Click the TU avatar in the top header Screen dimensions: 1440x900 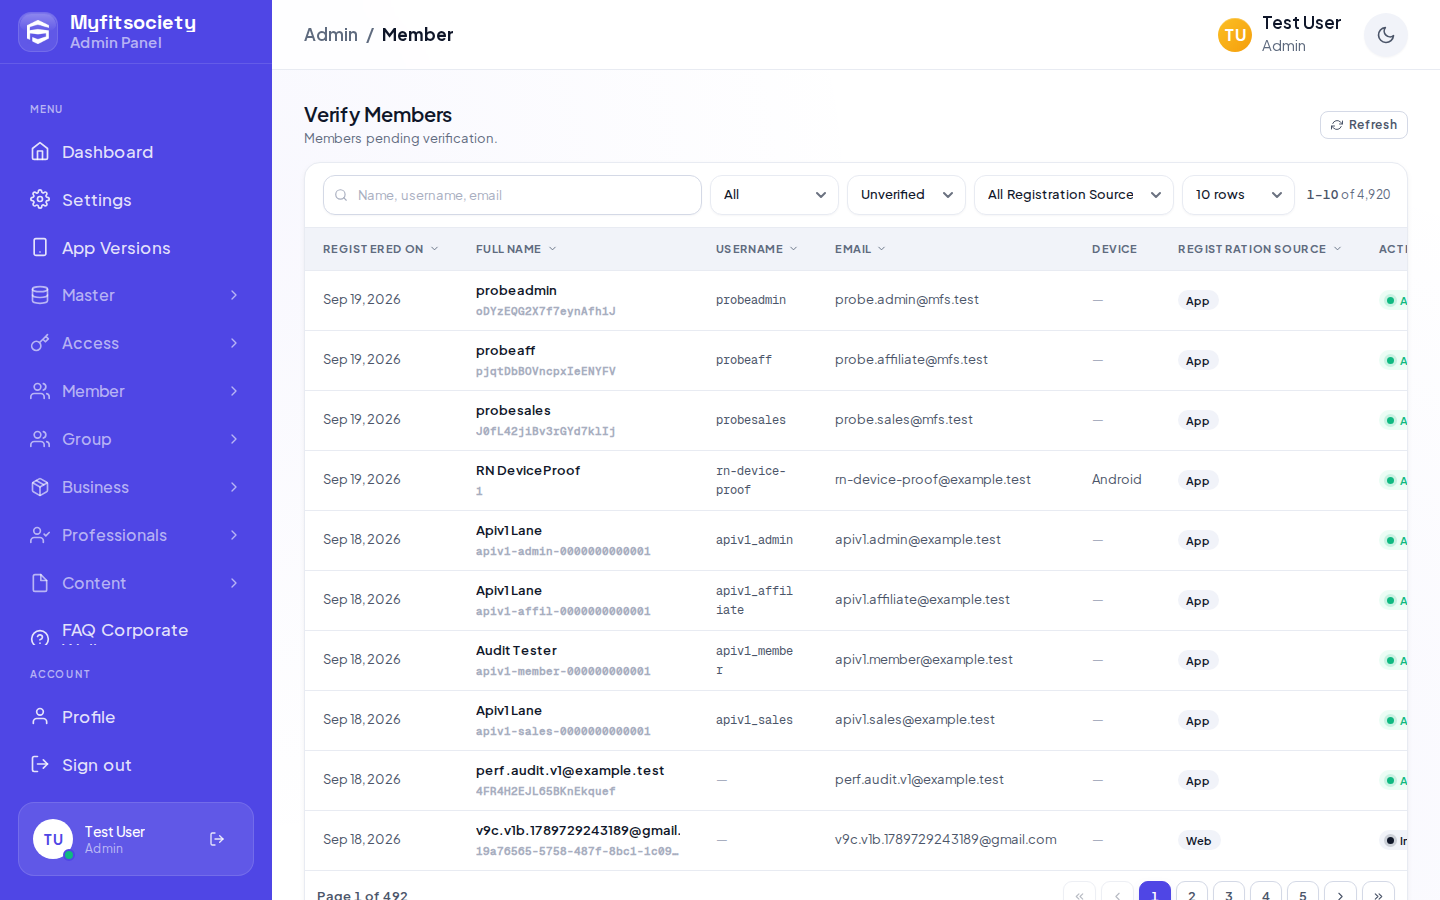pos(1235,35)
